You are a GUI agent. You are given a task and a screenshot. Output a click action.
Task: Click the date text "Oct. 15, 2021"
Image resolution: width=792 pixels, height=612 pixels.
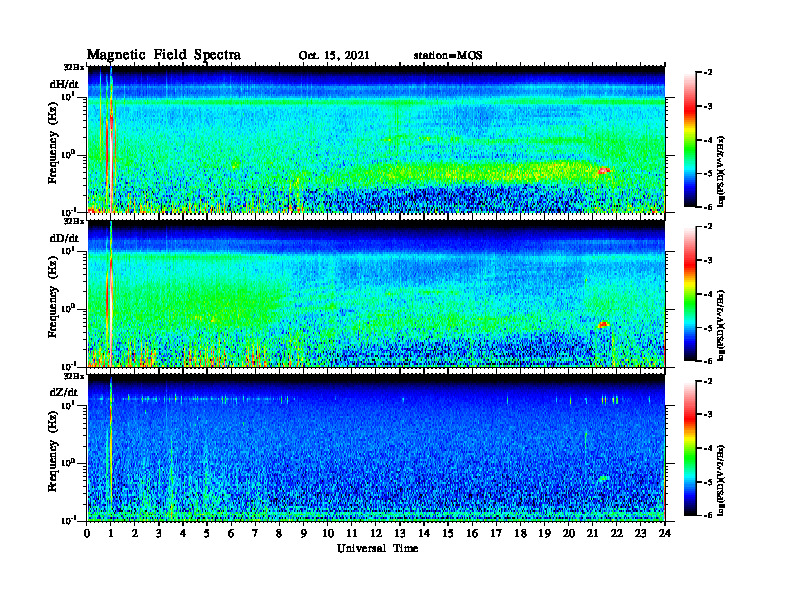pos(334,56)
